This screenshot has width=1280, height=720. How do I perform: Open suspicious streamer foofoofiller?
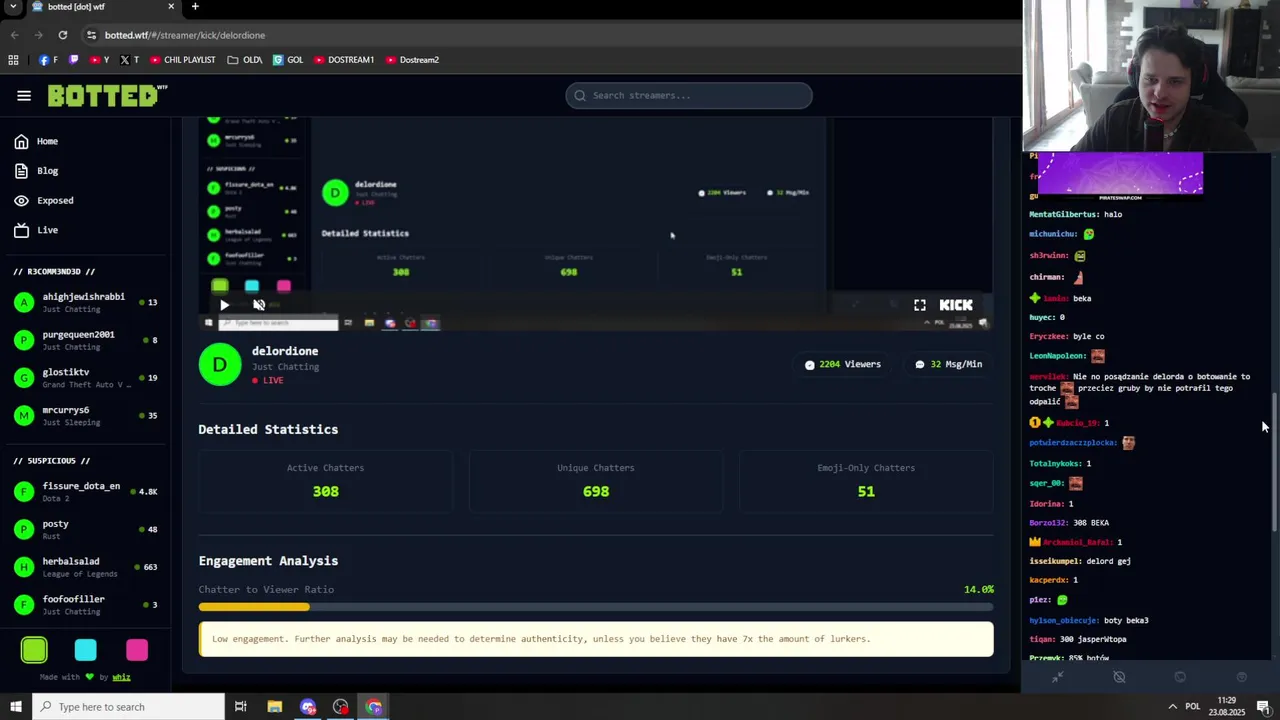[85, 604]
